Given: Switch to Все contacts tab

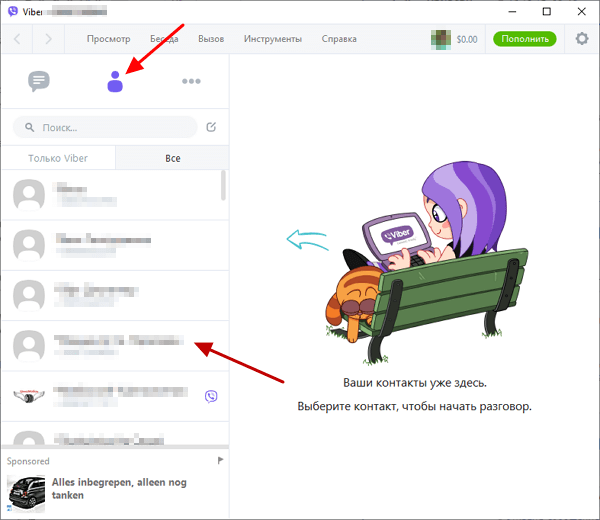Looking at the screenshot, I should [173, 158].
